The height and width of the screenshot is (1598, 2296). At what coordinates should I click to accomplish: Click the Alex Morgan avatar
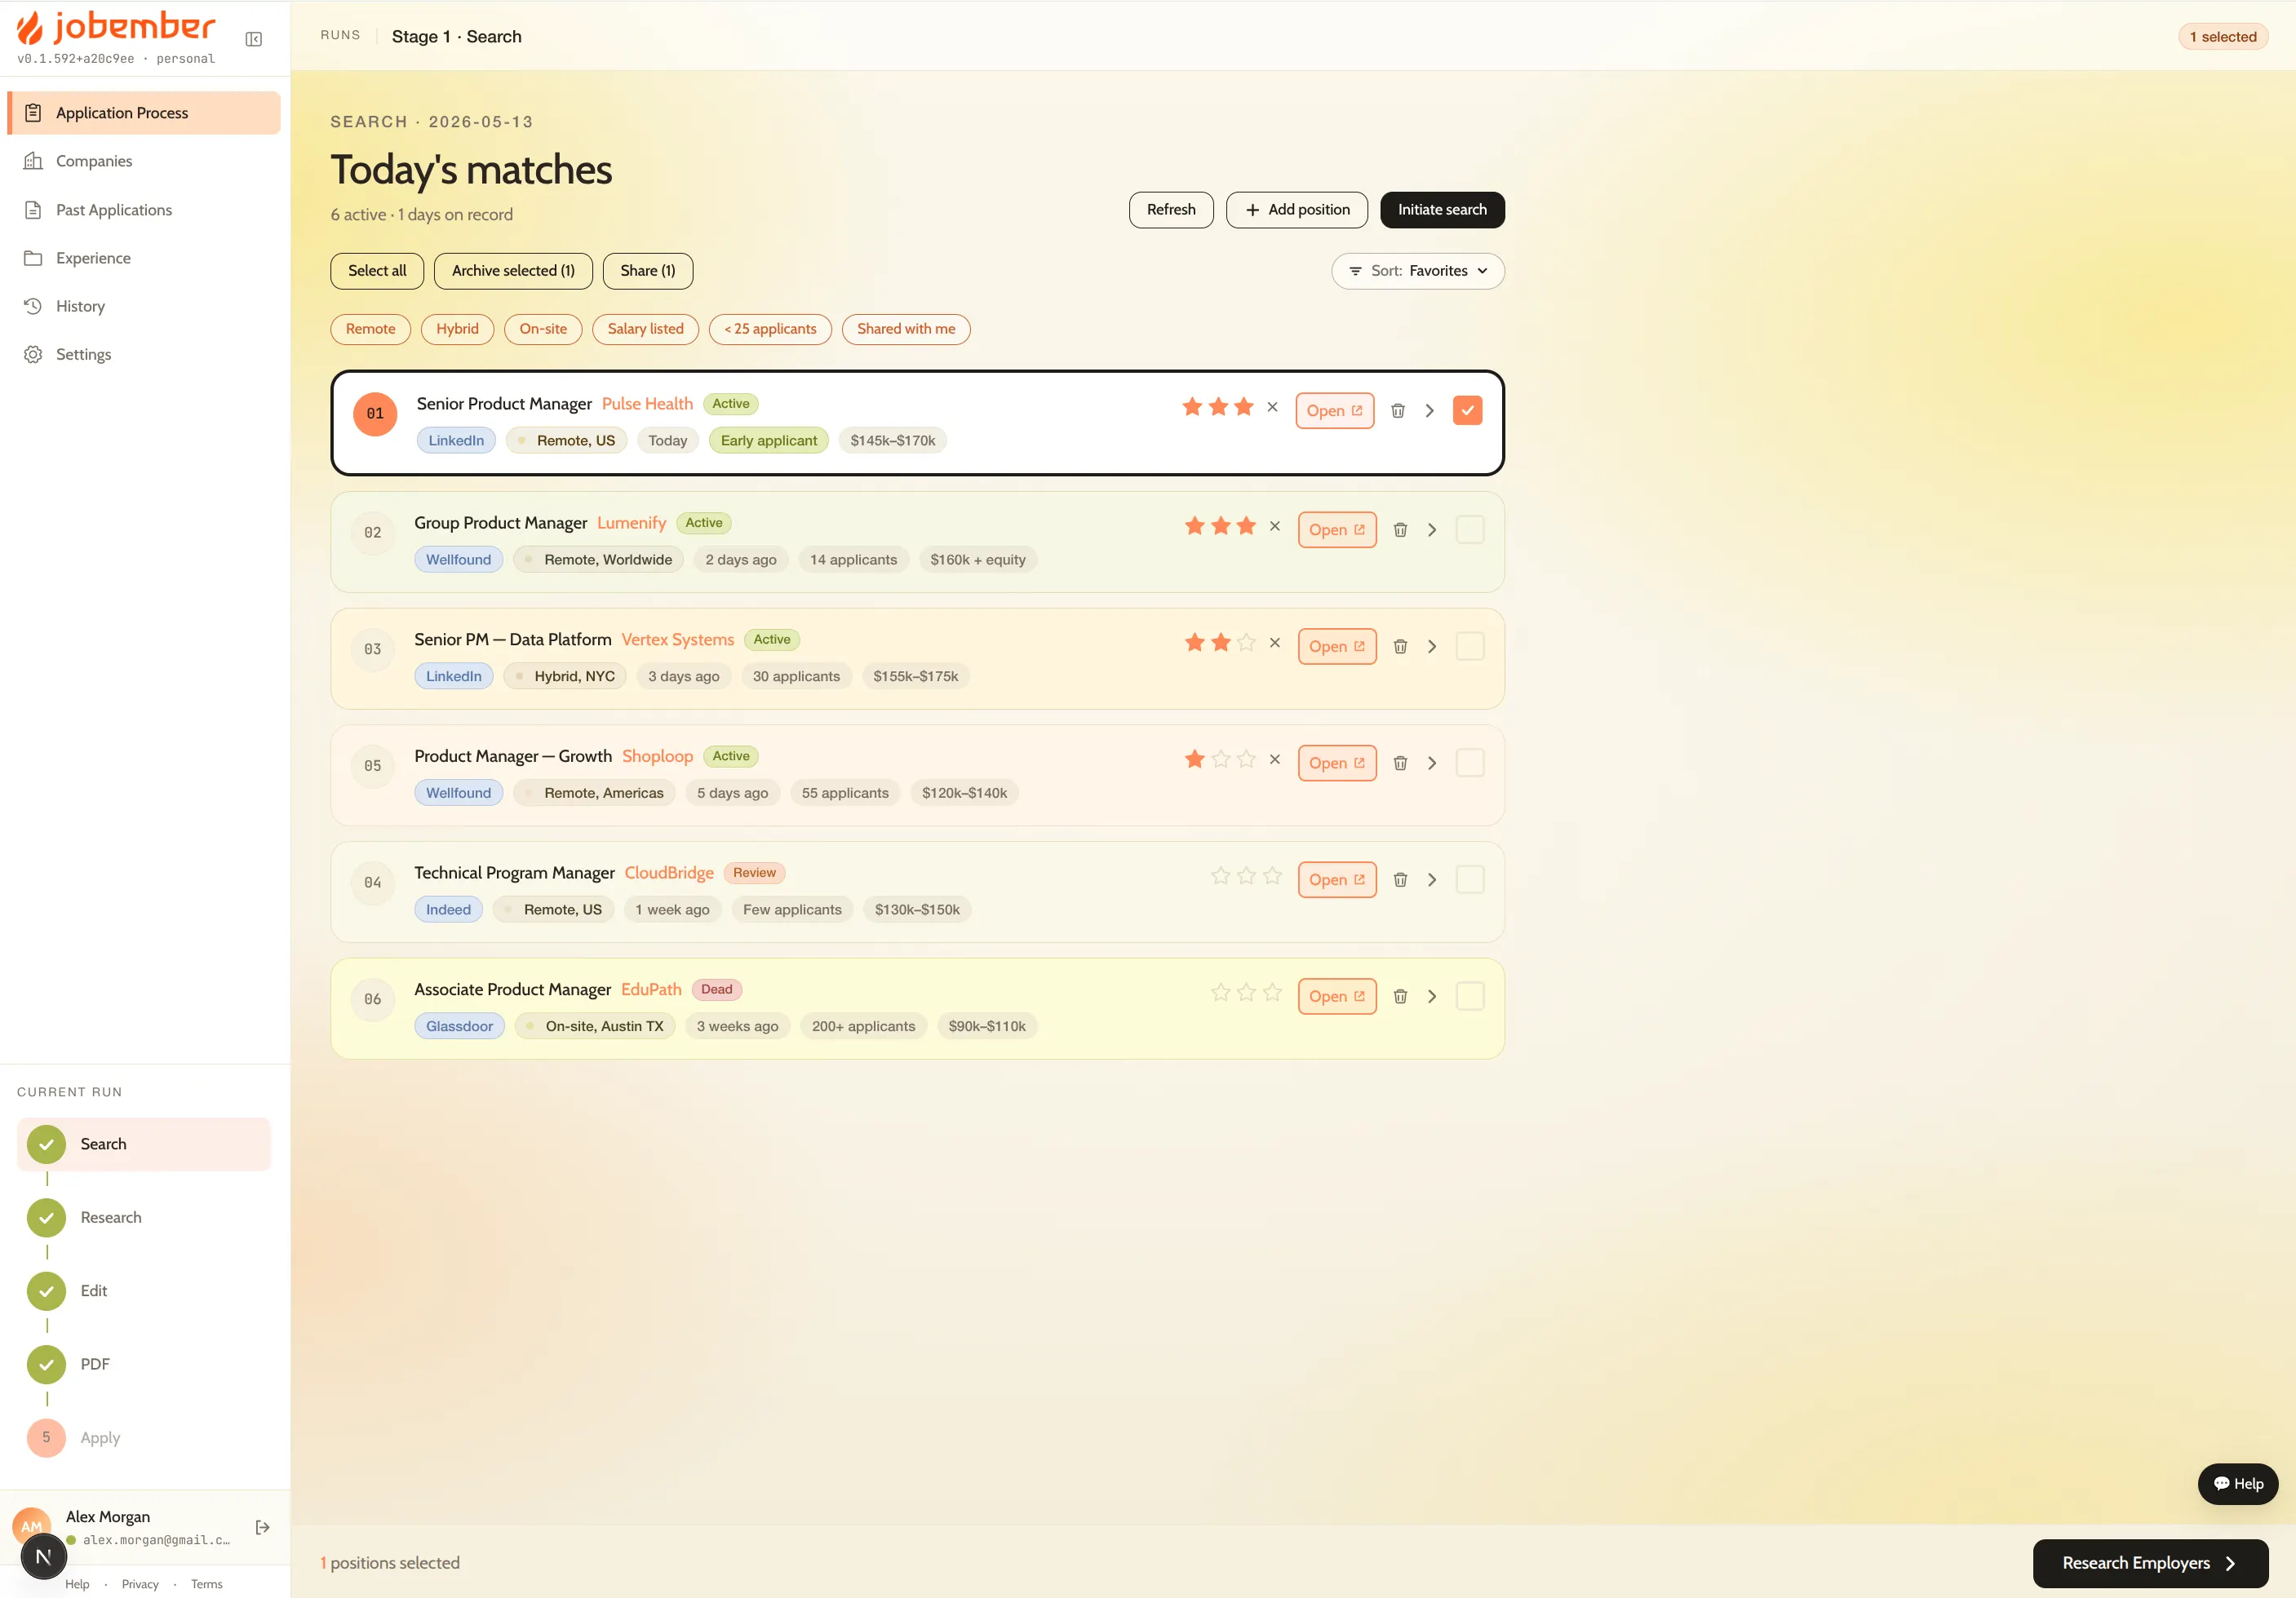[x=31, y=1525]
